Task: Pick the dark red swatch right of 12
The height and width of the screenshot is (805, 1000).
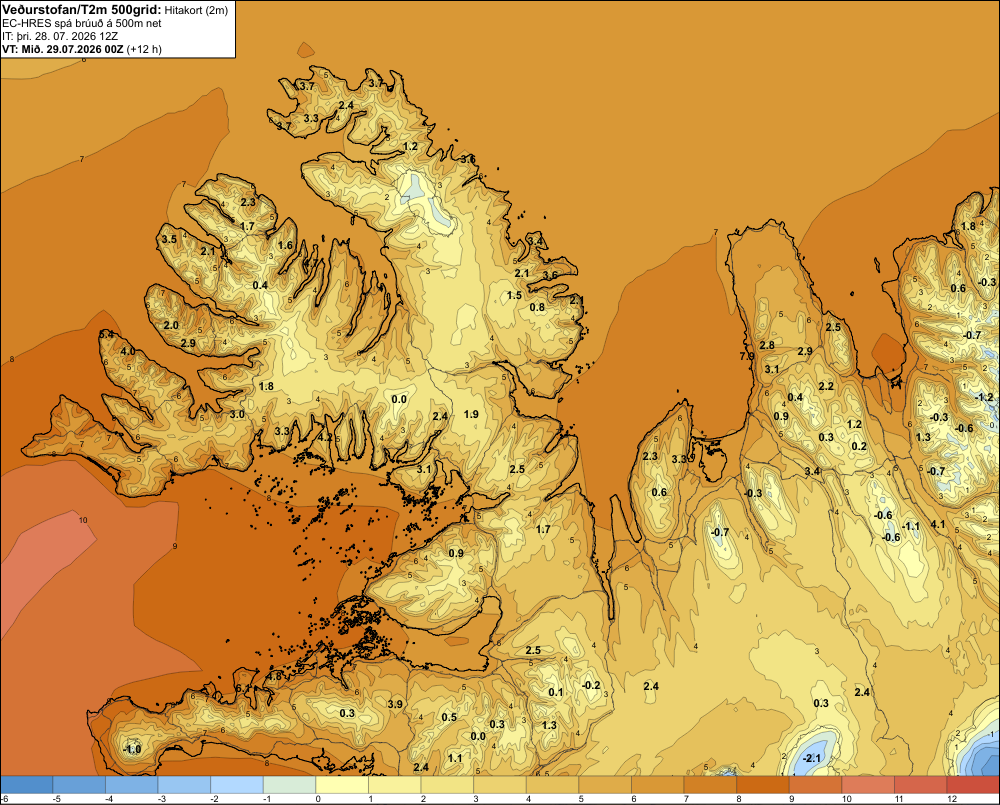Action: point(973,785)
